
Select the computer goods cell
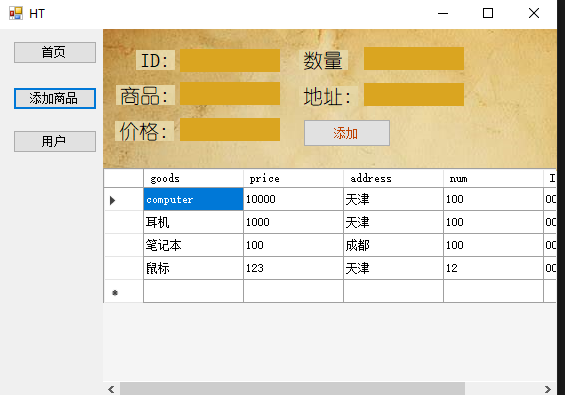[193, 199]
